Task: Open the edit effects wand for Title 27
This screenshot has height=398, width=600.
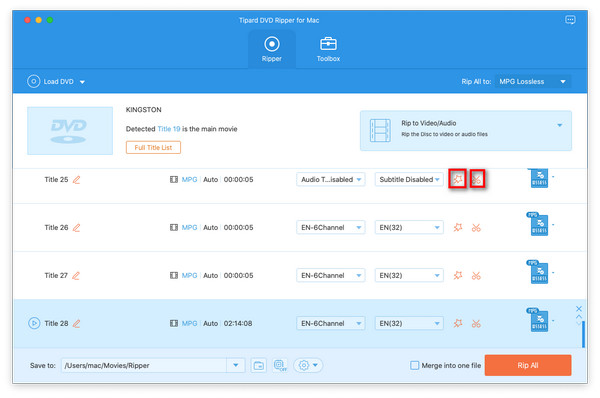Action: [x=458, y=275]
